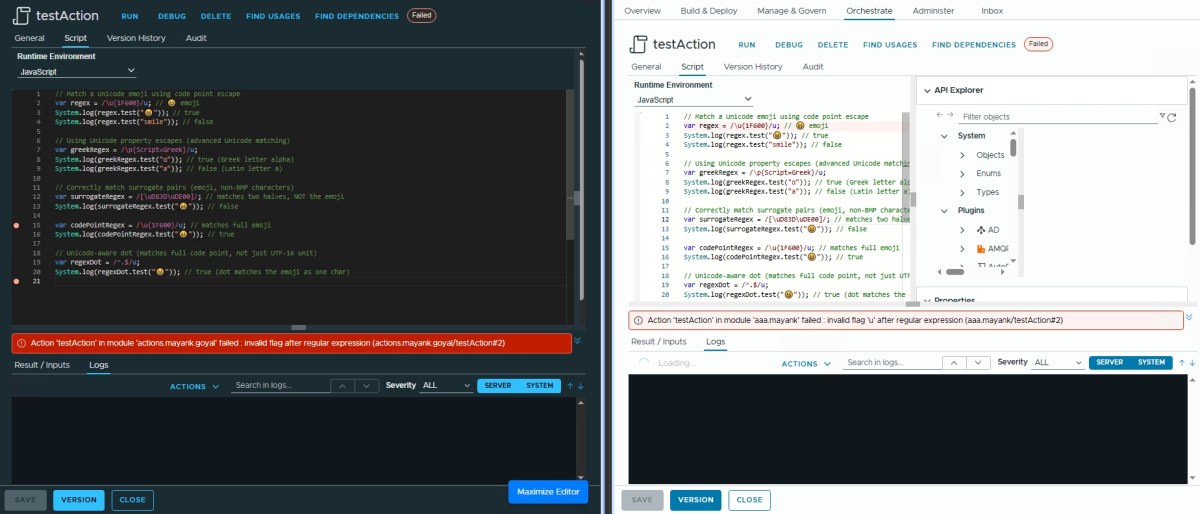1200x514 pixels.
Task: Go to next log match in dark window
Action: (367, 385)
